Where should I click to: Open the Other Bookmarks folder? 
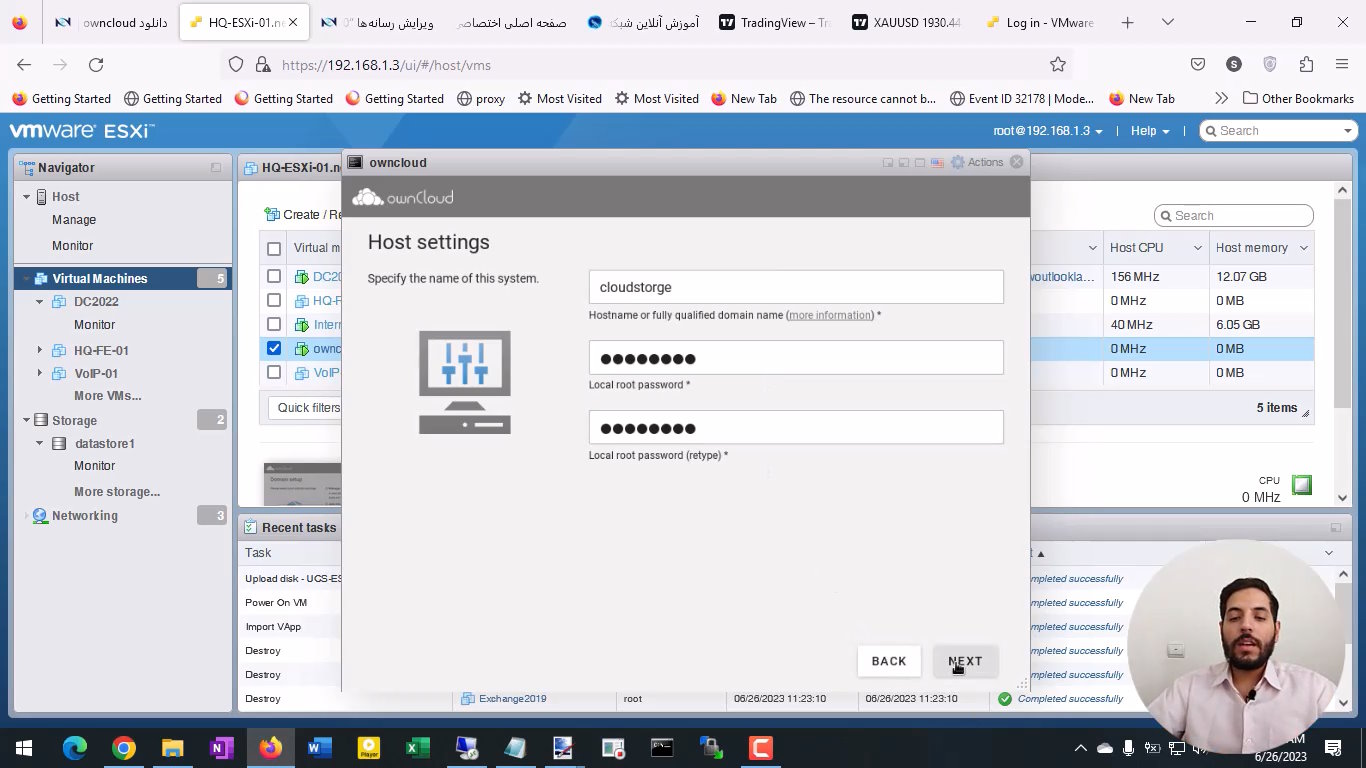pos(1298,98)
